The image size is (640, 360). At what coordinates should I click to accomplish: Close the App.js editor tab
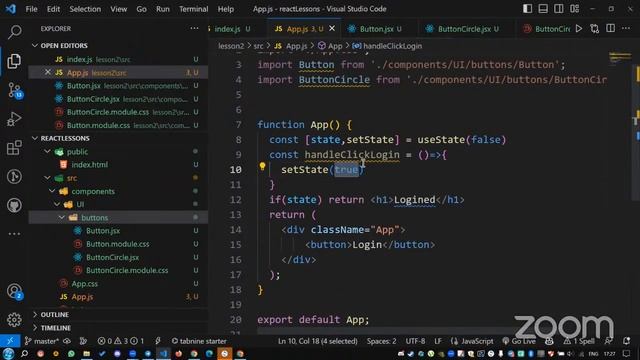pos(332,29)
